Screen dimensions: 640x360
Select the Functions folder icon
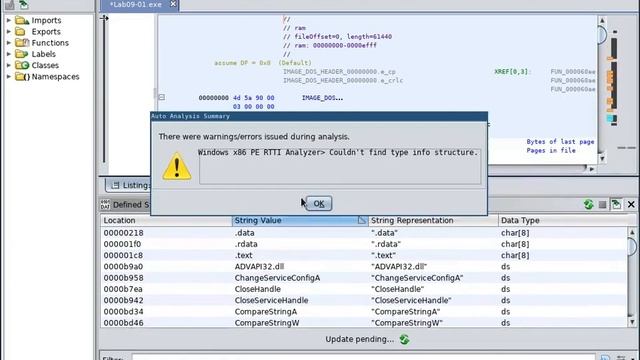pyautogui.click(x=22, y=42)
